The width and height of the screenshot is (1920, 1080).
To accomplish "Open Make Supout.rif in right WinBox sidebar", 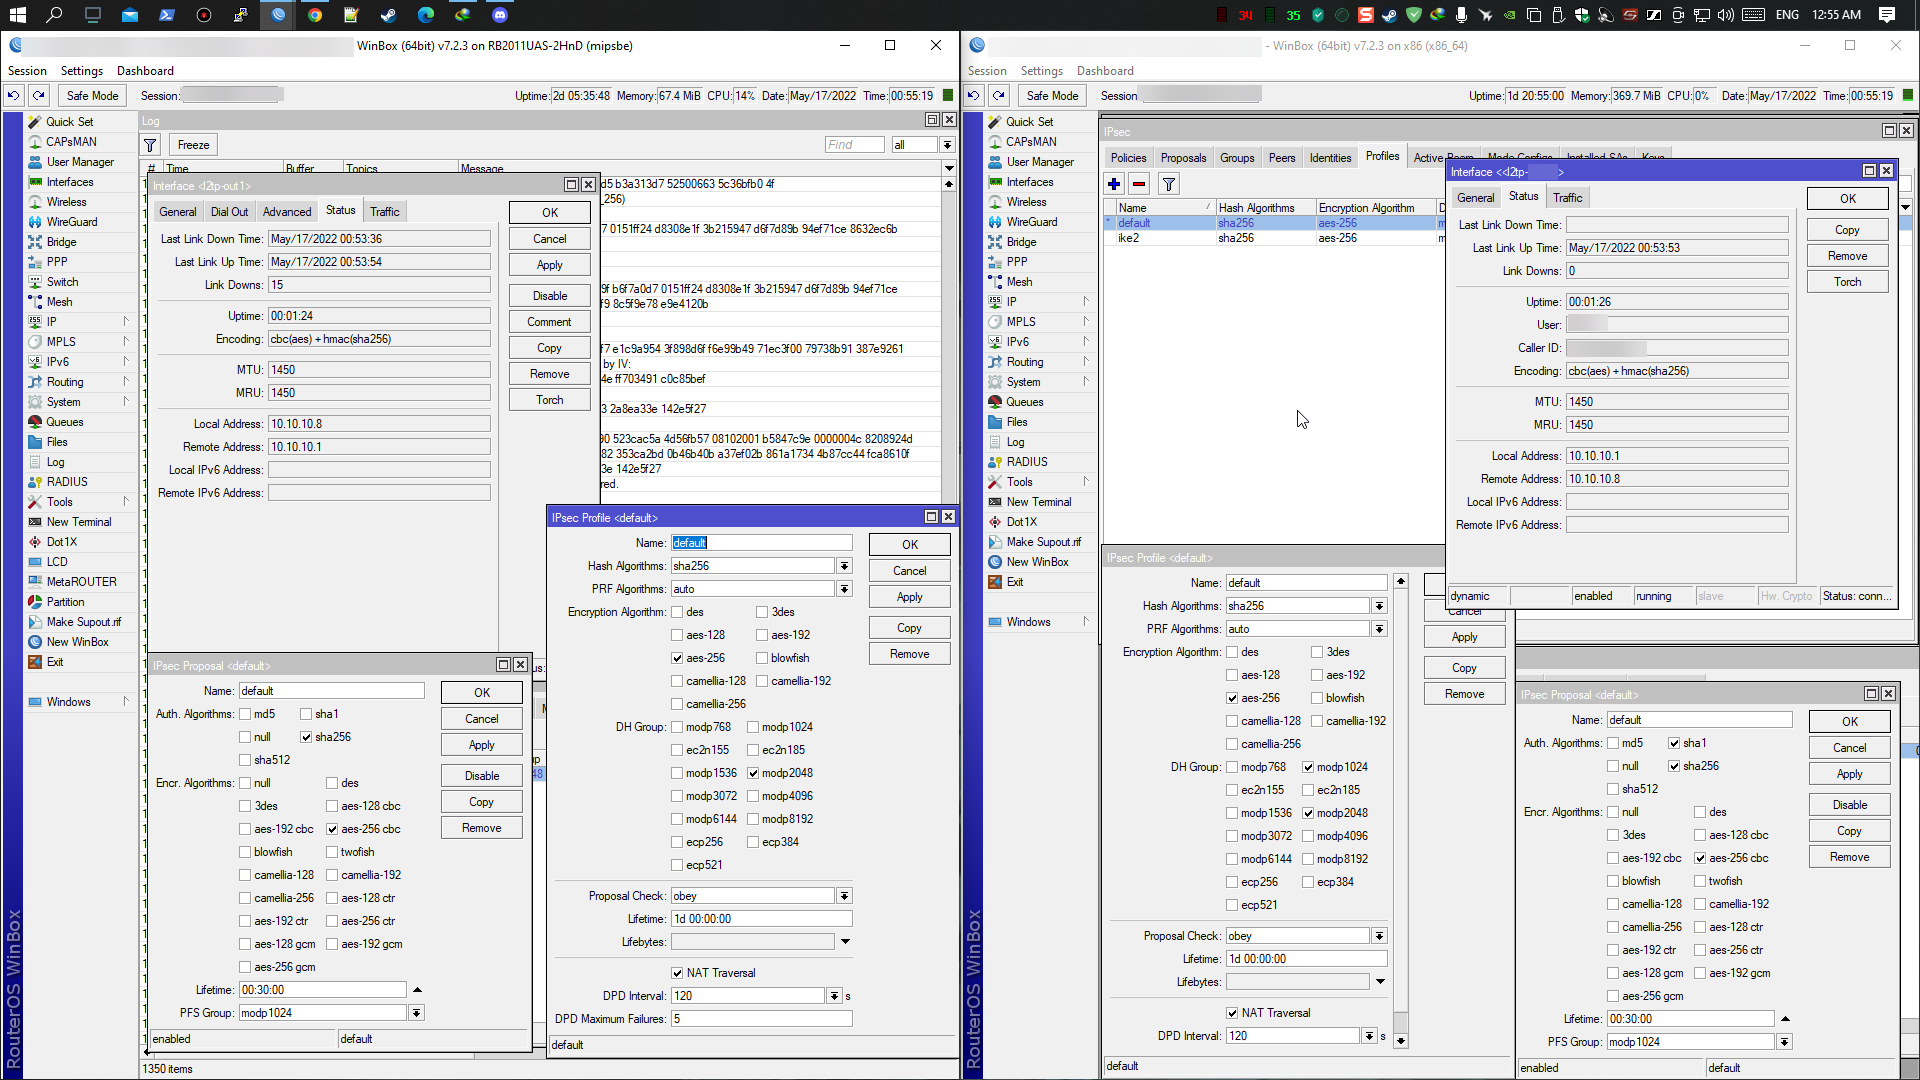I will 1043,542.
